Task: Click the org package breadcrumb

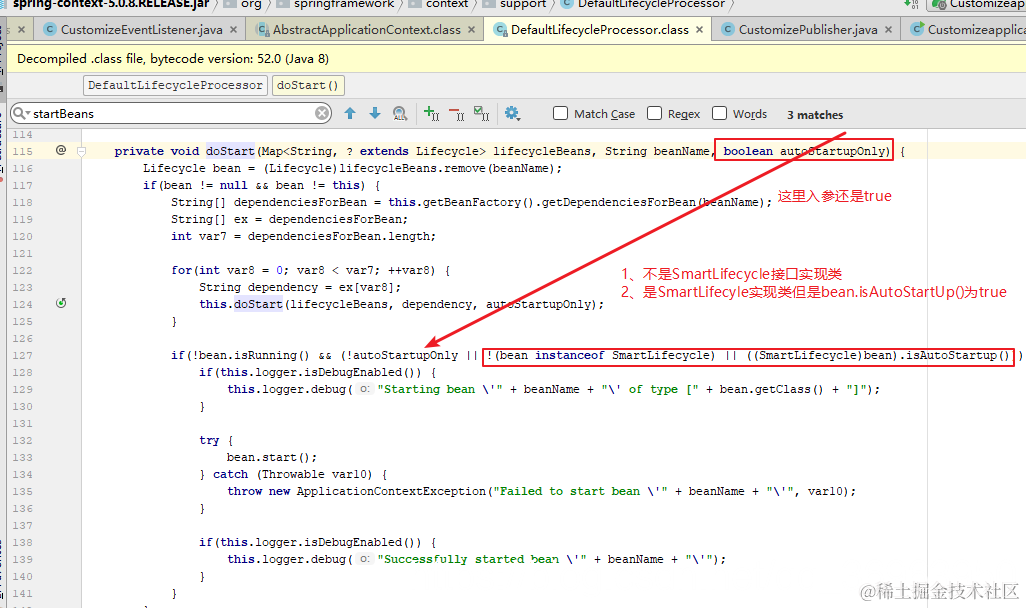Action: tap(243, 4)
